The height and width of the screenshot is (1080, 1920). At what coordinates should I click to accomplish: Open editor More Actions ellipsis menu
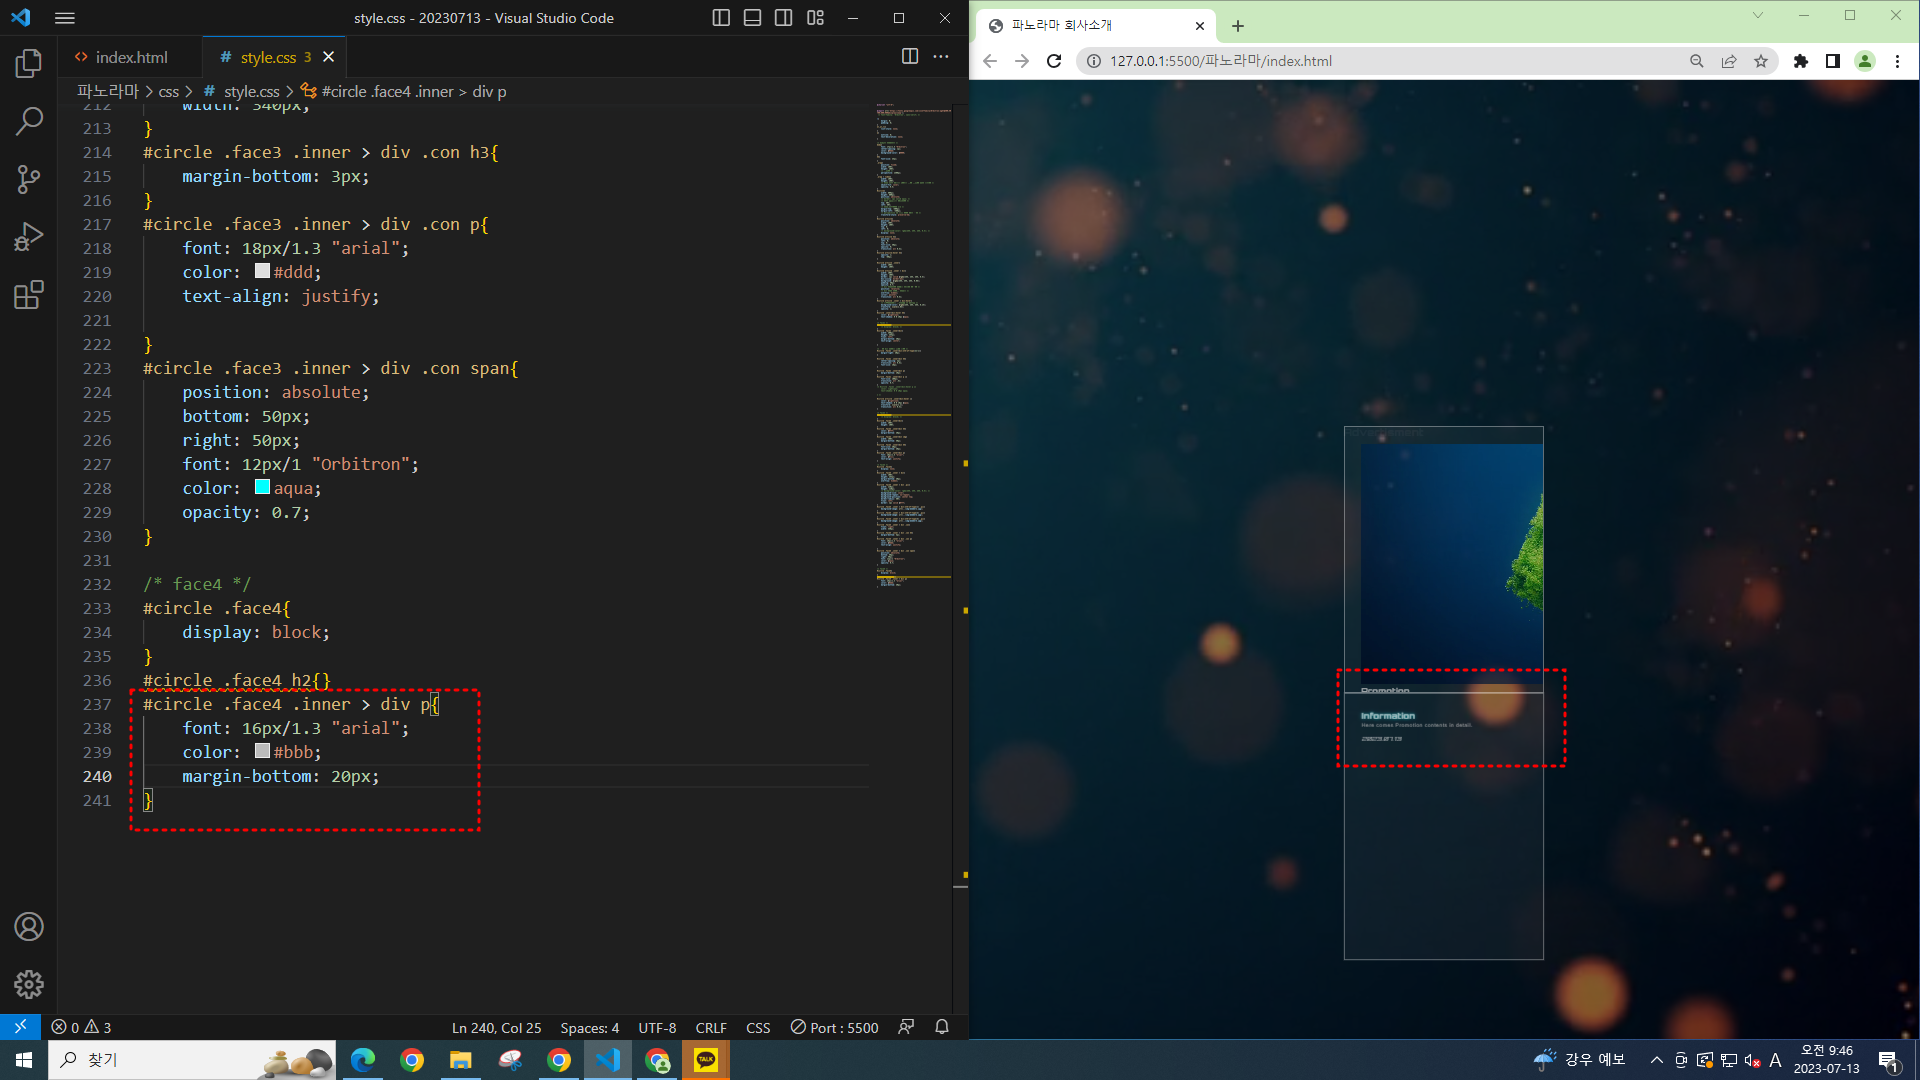point(941,57)
